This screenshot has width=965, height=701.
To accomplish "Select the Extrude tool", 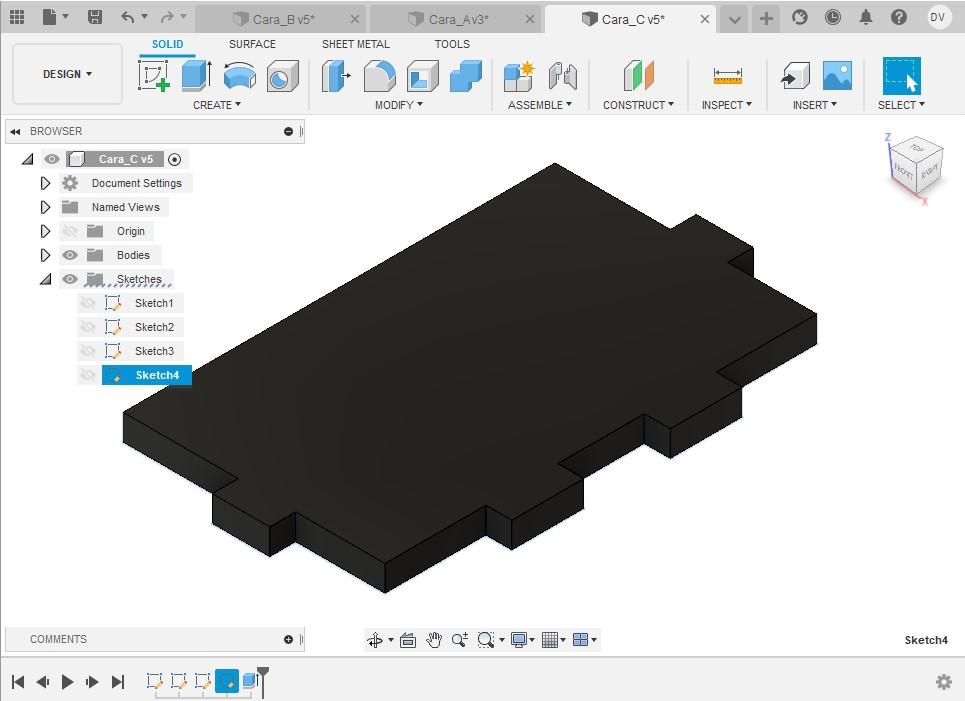I will (197, 76).
